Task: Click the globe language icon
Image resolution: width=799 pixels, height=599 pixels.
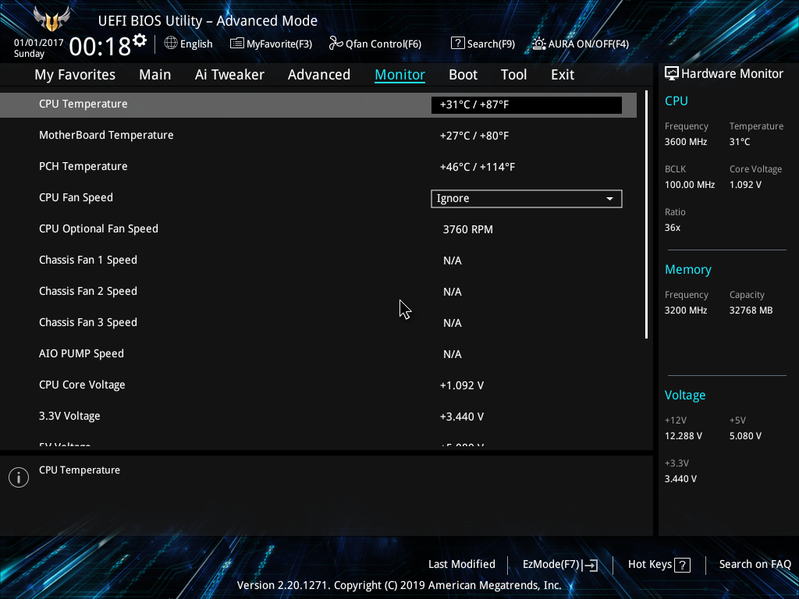Action: (x=171, y=43)
